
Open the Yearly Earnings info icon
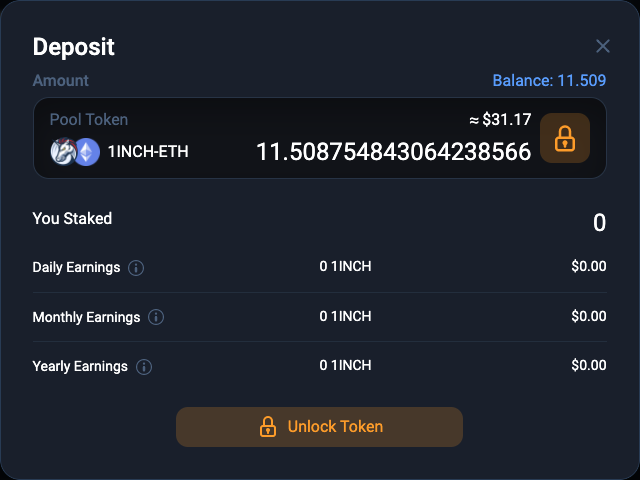coord(144,367)
